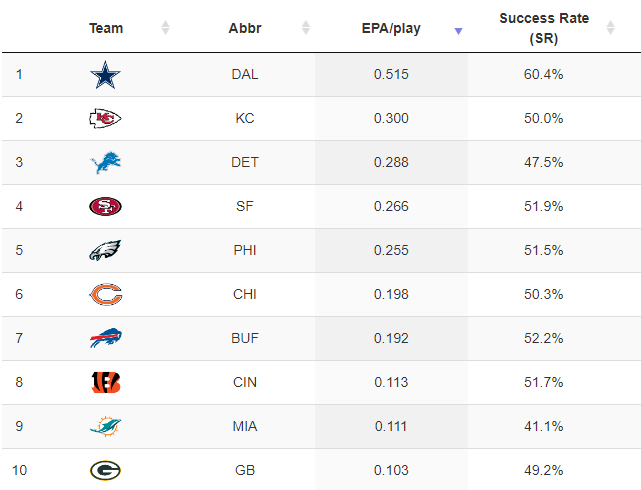Click the Dallas Cowboys star logo
This screenshot has height=490, width=641.
pos(105,75)
